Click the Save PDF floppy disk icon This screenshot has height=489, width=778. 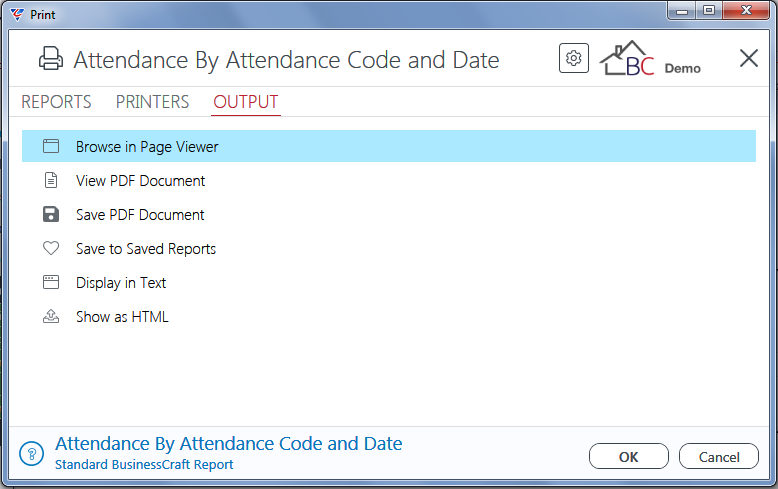tap(51, 214)
